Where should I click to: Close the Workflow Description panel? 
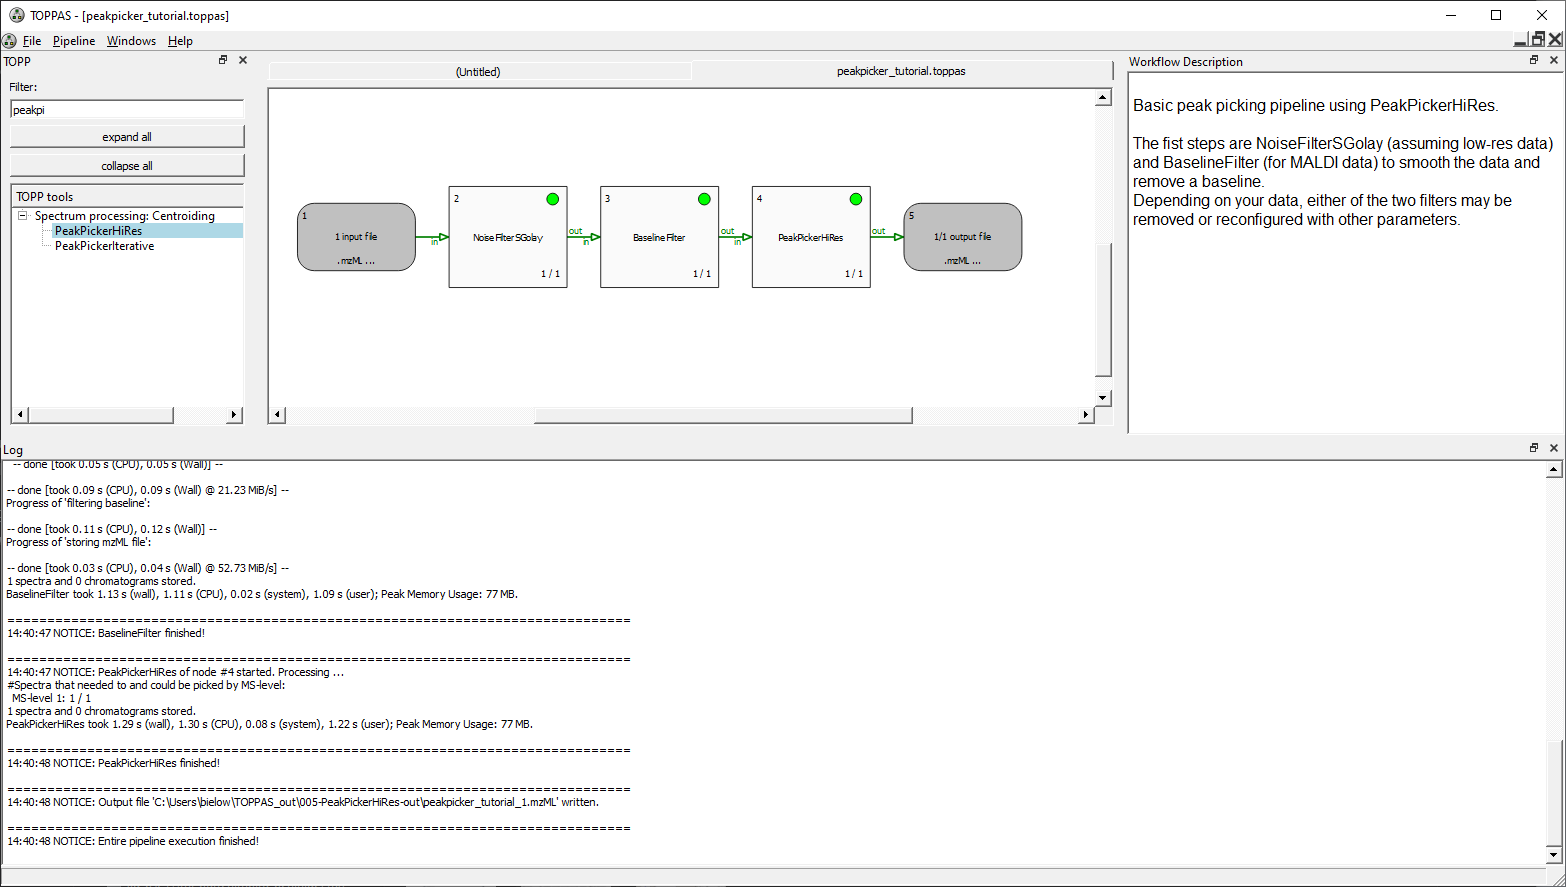1554,60
